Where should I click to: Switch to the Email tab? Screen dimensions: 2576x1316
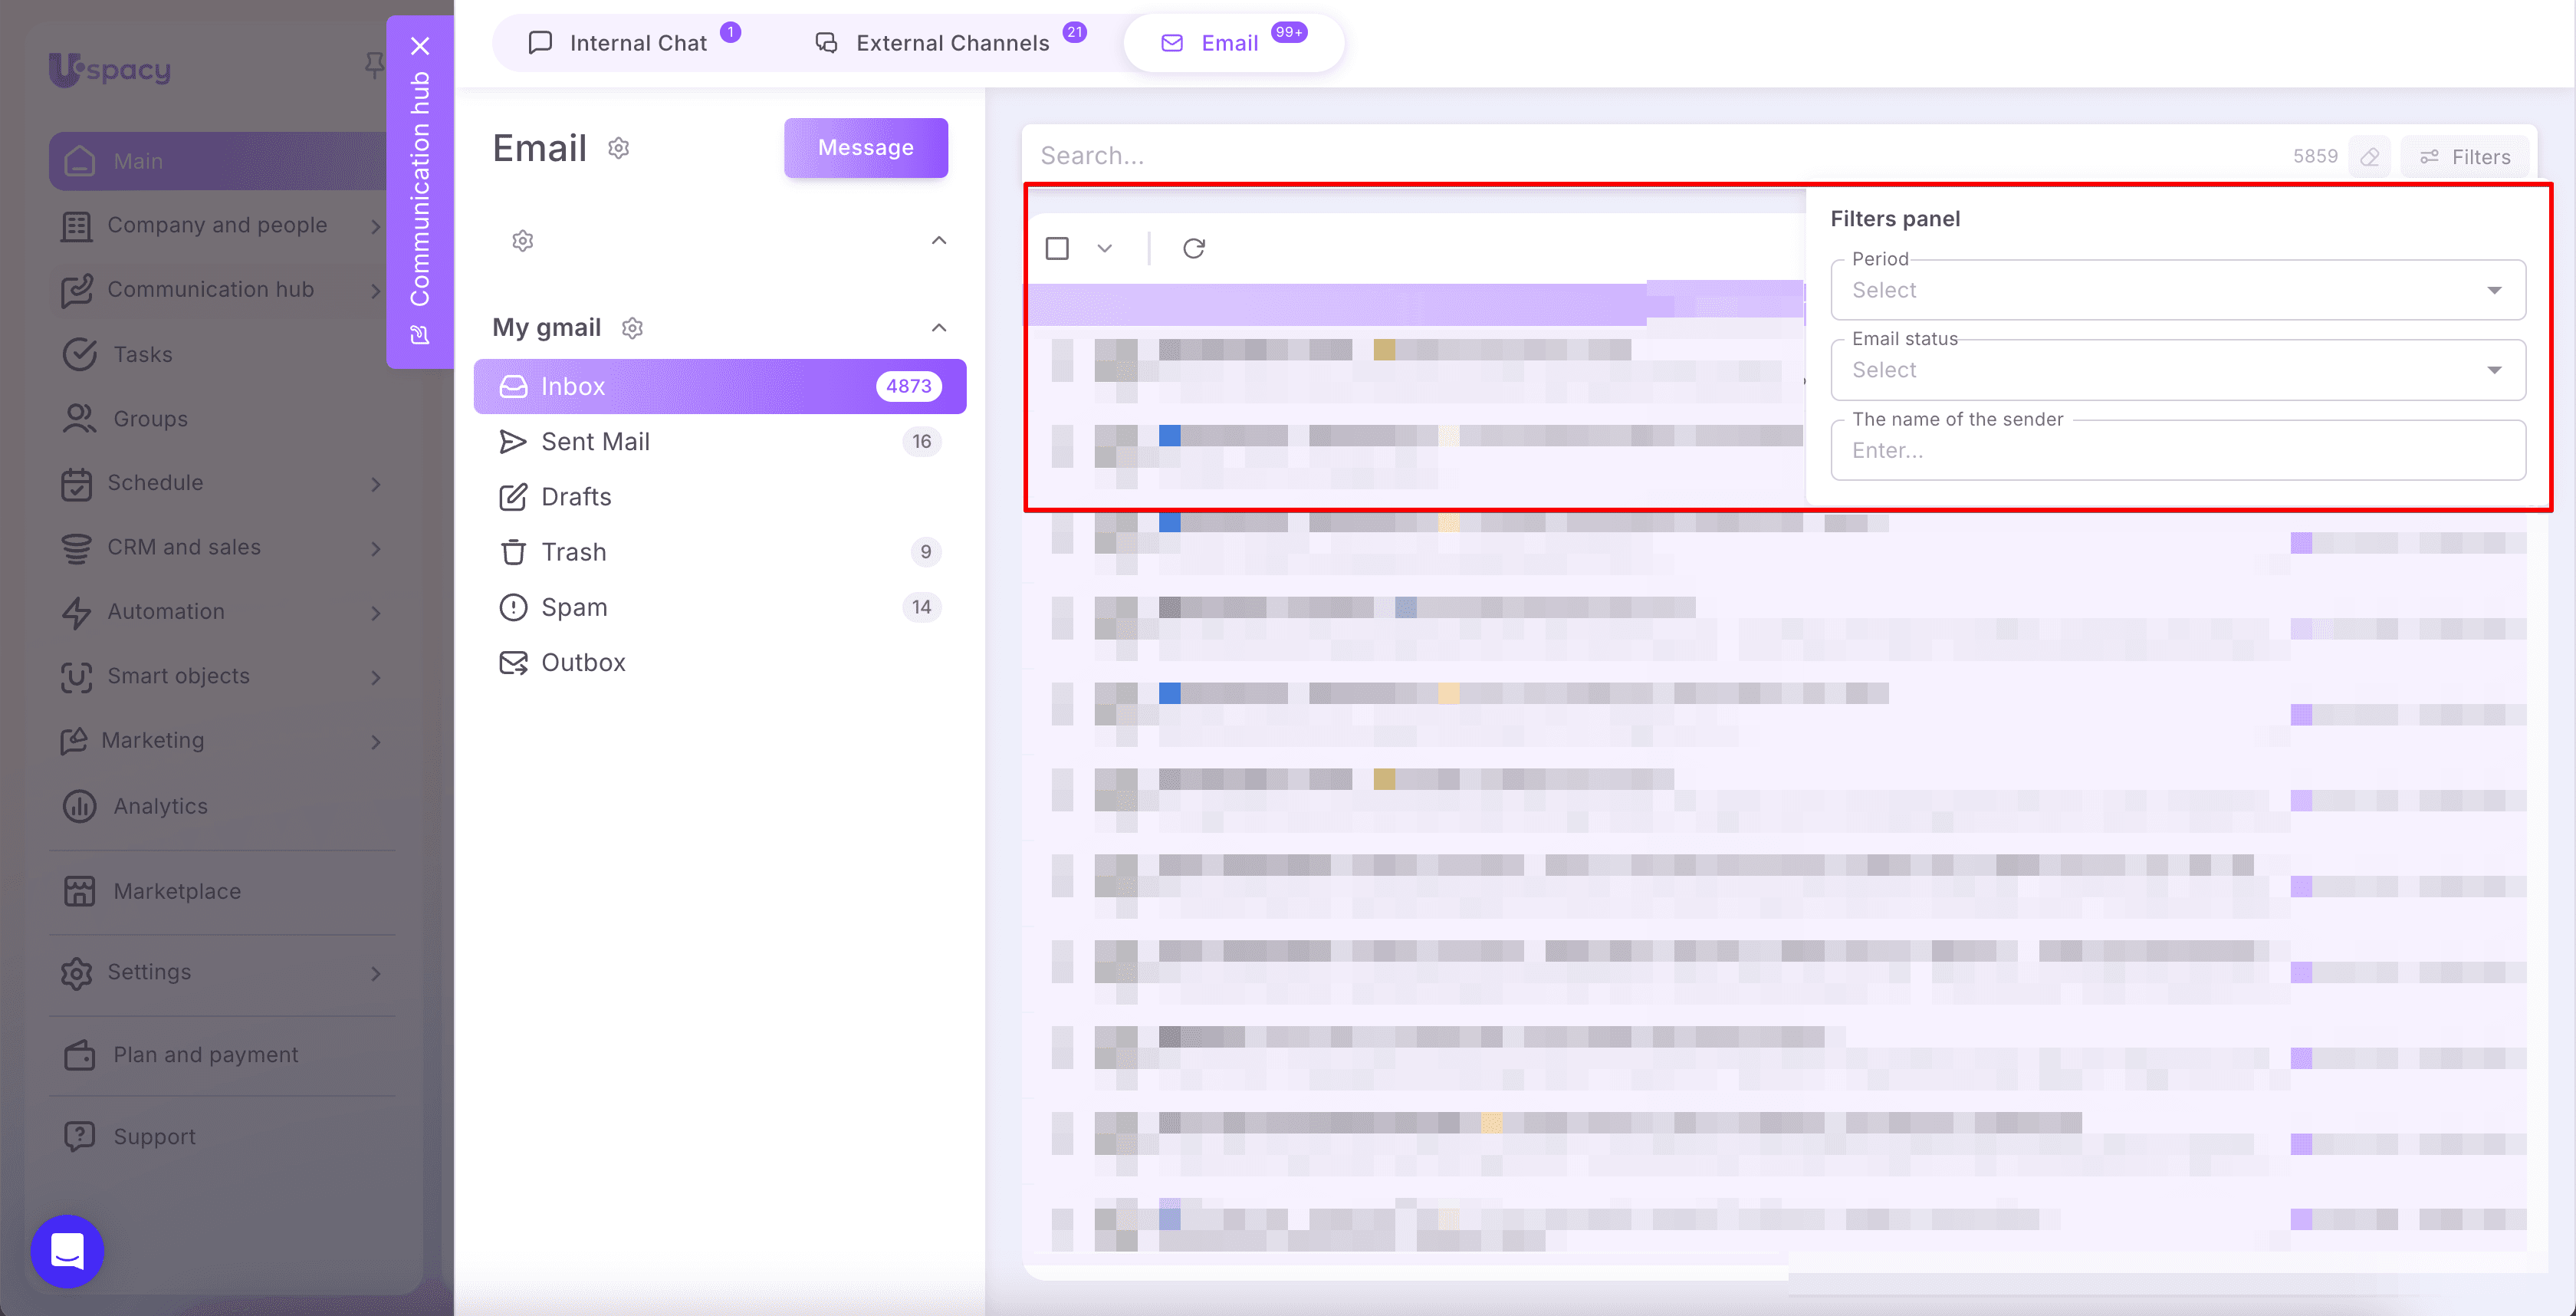(x=1233, y=43)
